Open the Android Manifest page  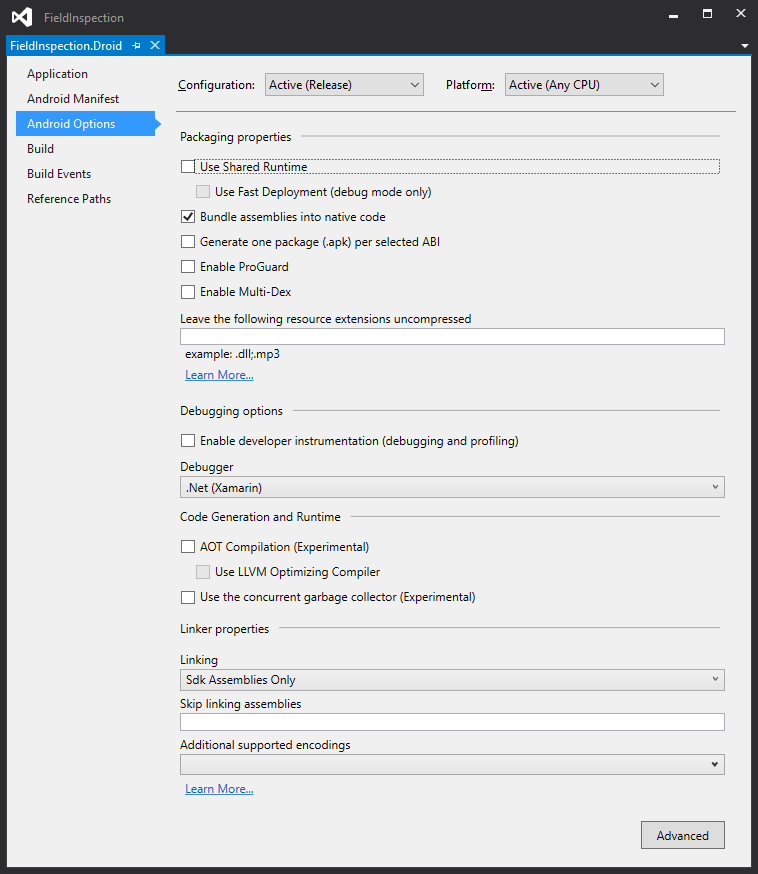coord(73,99)
